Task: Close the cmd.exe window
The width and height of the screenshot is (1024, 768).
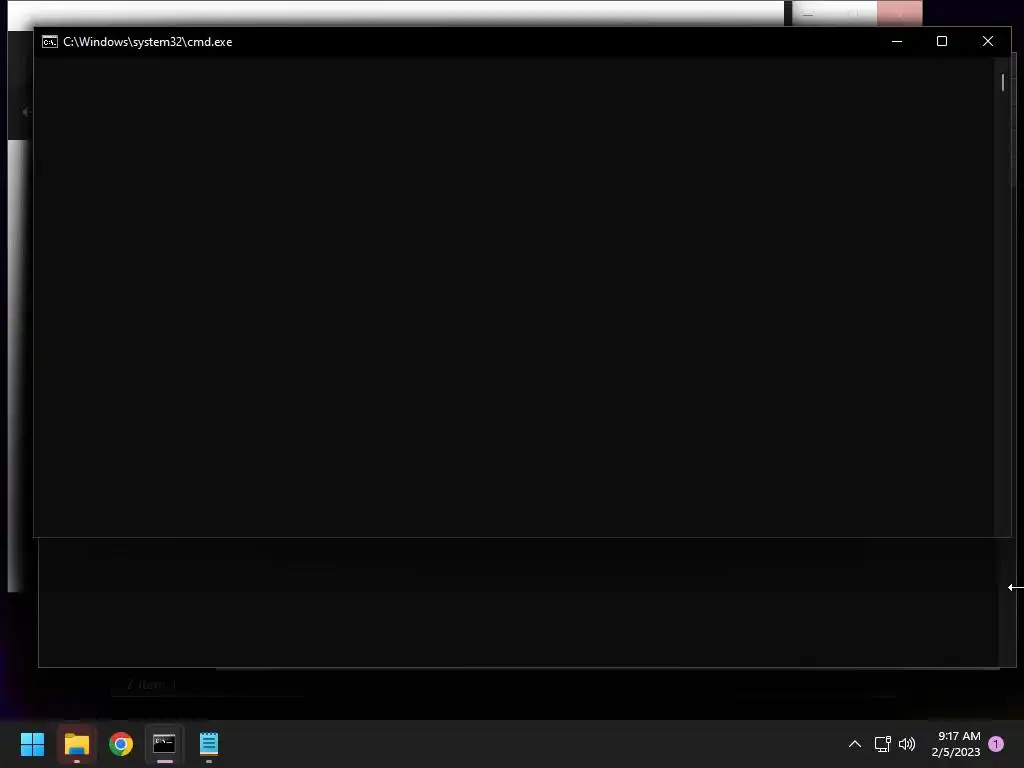Action: pyautogui.click(x=987, y=41)
